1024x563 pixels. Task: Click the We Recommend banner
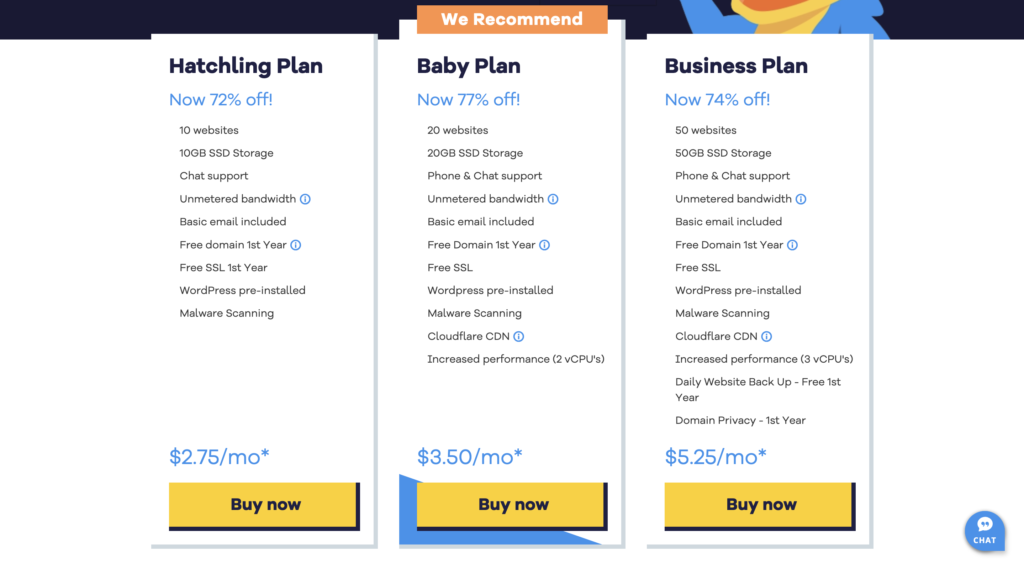click(x=512, y=19)
